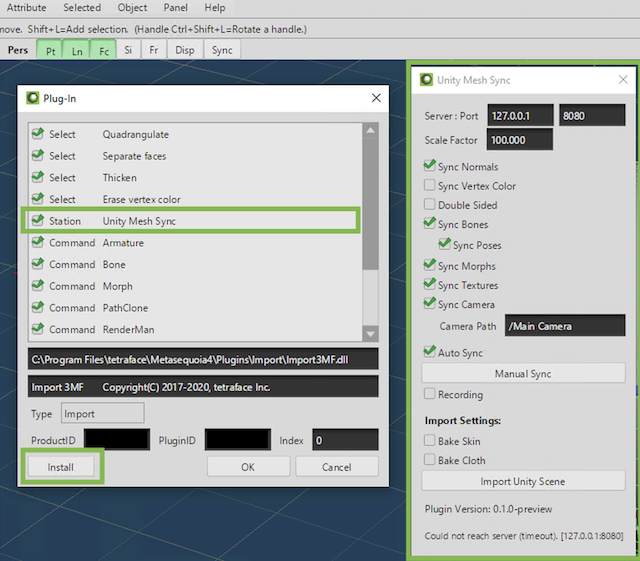Enable the Sync Vertex Color checkbox
The height and width of the screenshot is (561, 640).
(x=430, y=186)
